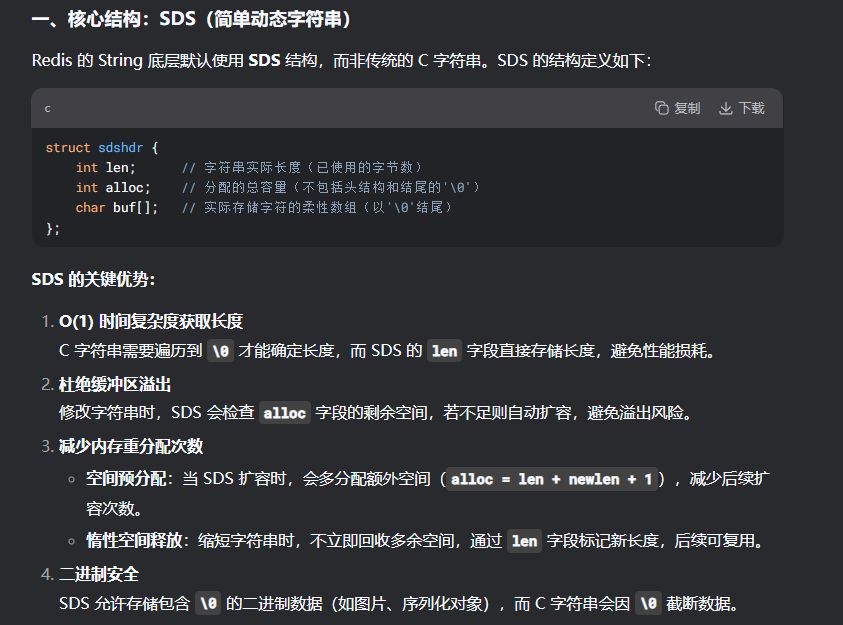The height and width of the screenshot is (625, 843).
Task: Click bold text '惰性空间释放'
Action: (x=134, y=541)
